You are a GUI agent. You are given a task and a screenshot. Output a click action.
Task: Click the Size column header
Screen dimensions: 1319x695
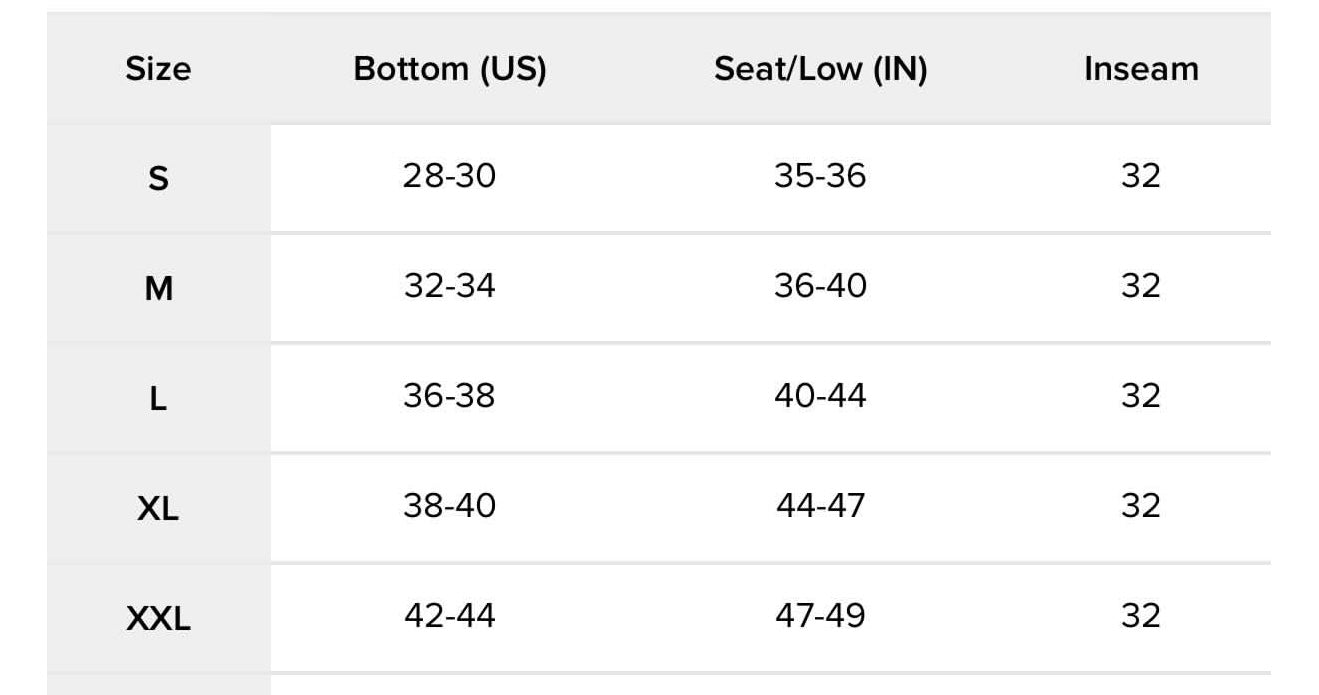[x=158, y=69]
